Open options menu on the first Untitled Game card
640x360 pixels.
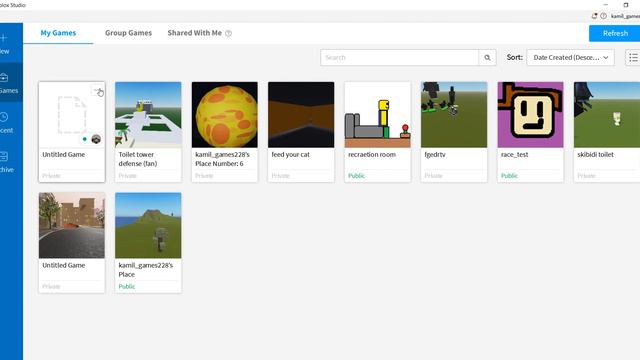[98, 90]
